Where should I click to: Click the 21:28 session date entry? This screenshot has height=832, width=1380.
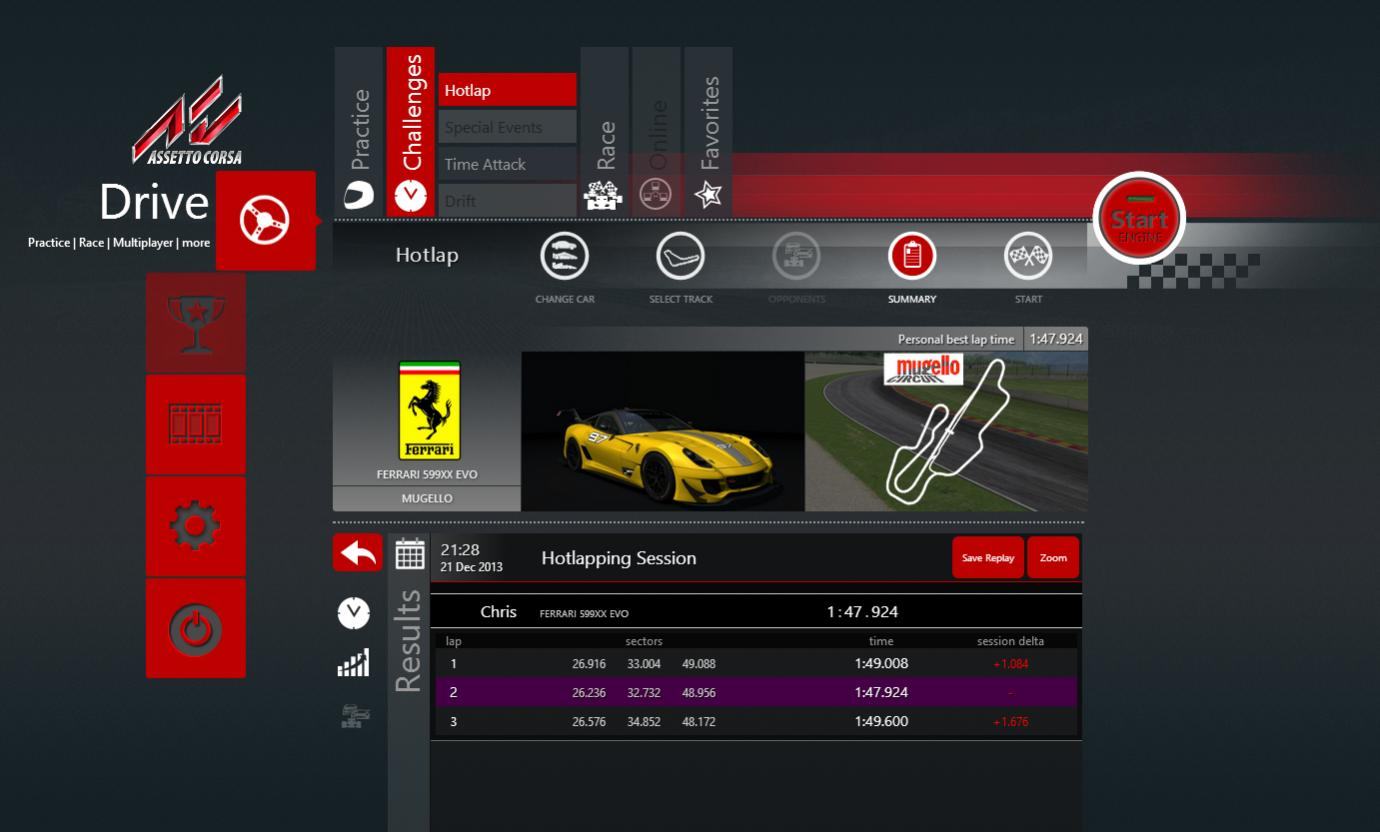pyautogui.click(x=471, y=558)
